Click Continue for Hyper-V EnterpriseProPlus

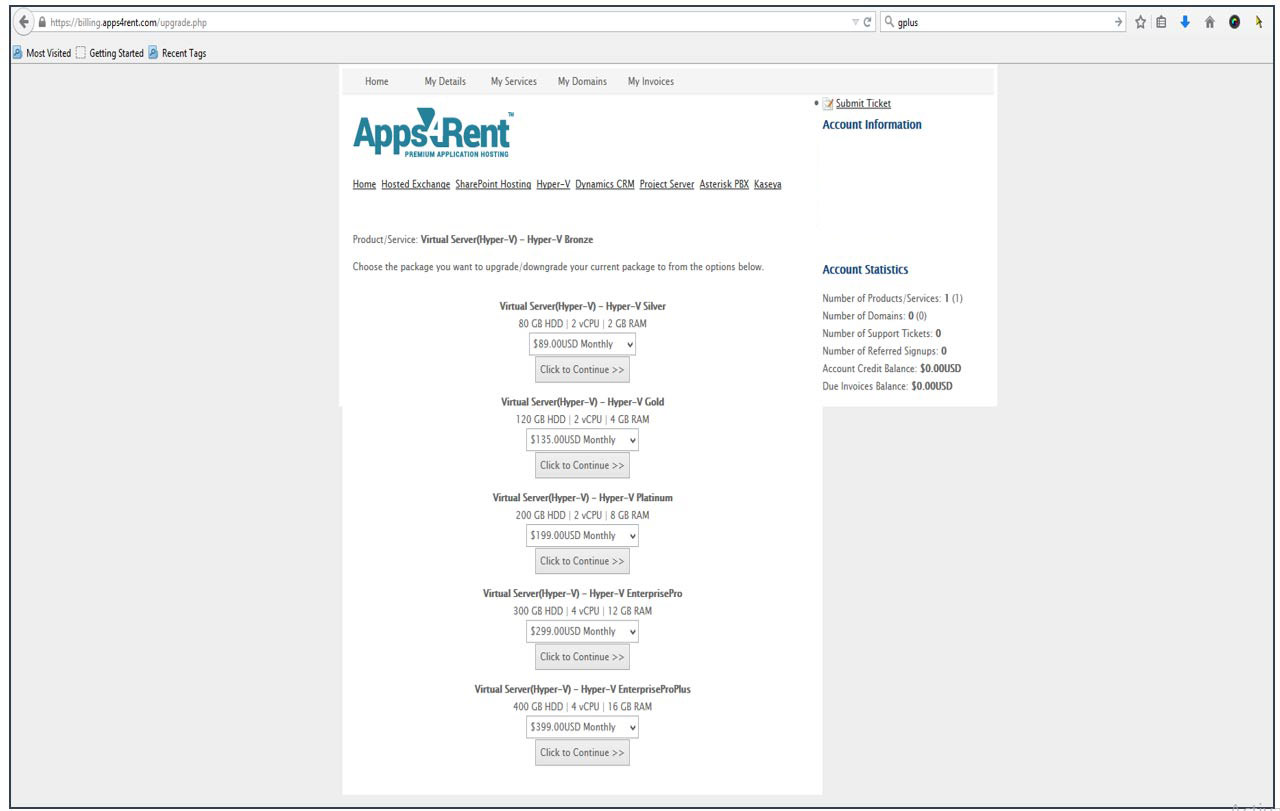click(582, 753)
